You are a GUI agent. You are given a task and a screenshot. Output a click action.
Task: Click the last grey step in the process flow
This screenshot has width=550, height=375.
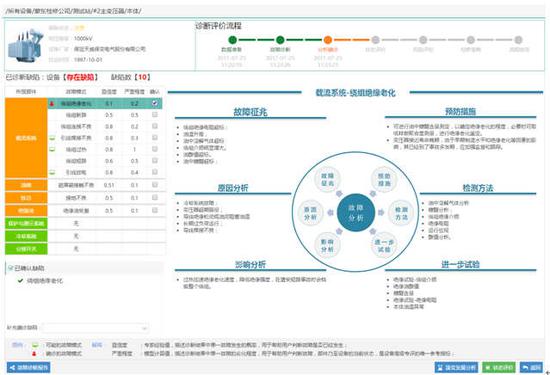[x=518, y=40]
